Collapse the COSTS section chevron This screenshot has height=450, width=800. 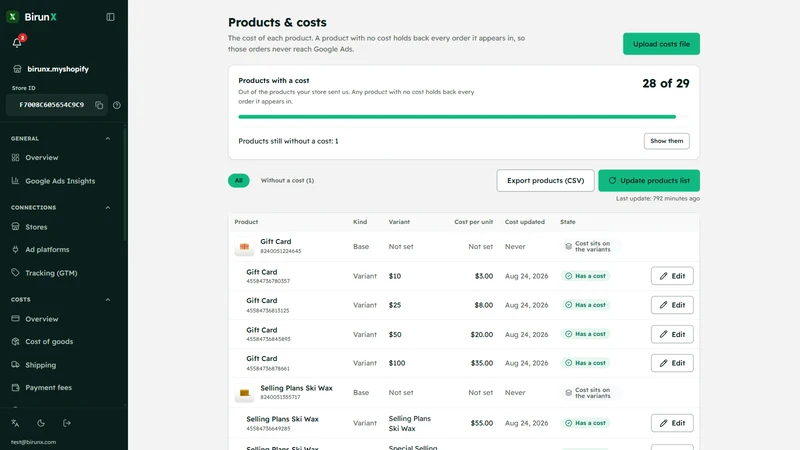coord(108,299)
